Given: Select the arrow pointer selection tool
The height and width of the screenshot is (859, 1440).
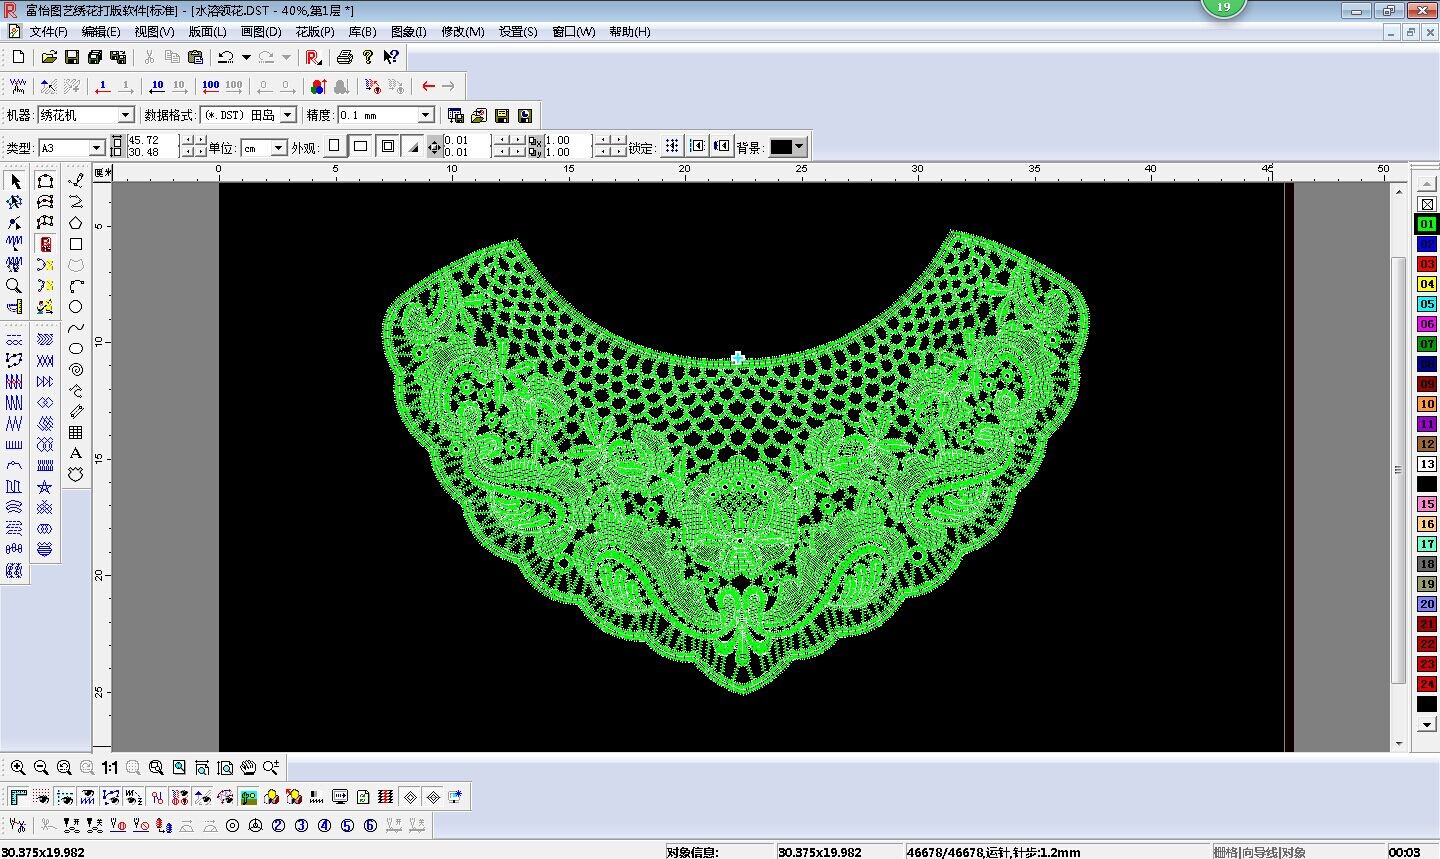Looking at the screenshot, I should pyautogui.click(x=15, y=181).
